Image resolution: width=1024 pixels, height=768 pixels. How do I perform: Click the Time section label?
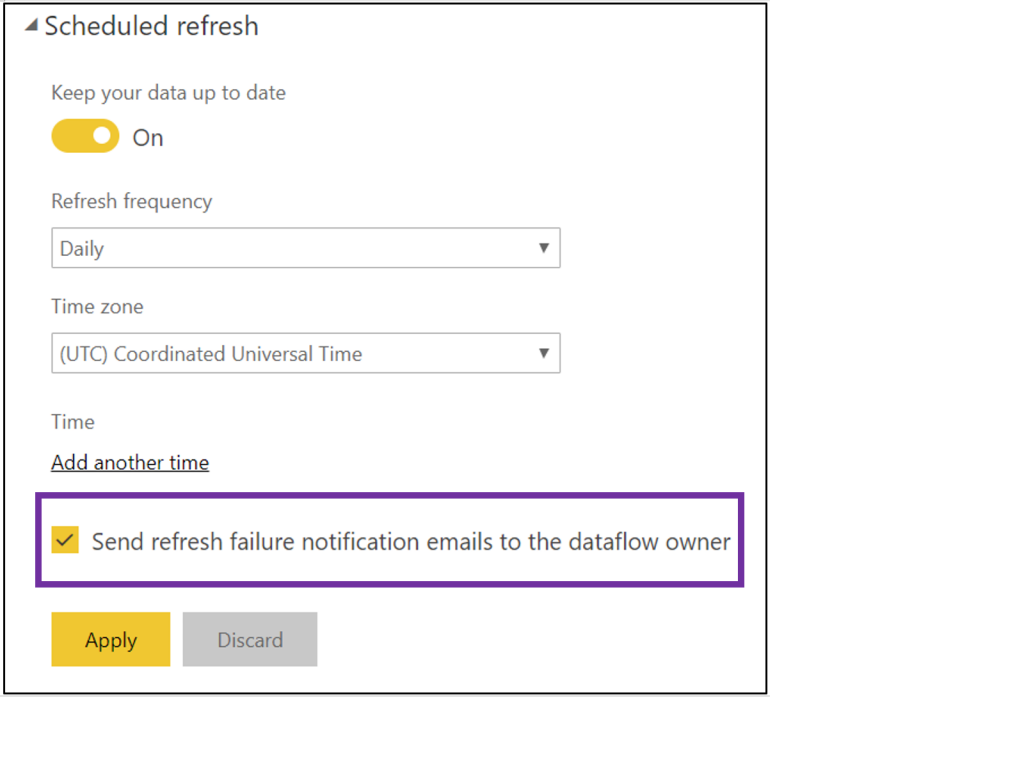(x=73, y=421)
